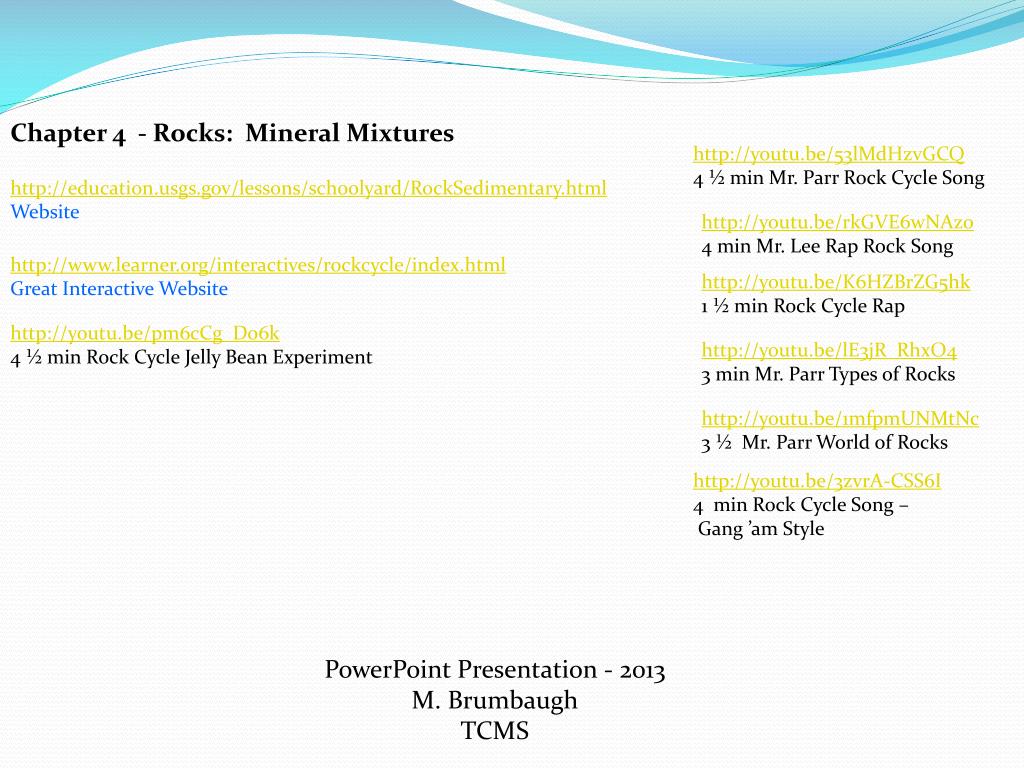Open the education.usgs.gov RockSedimentary link
The height and width of the screenshot is (768, 1024).
pyautogui.click(x=308, y=188)
